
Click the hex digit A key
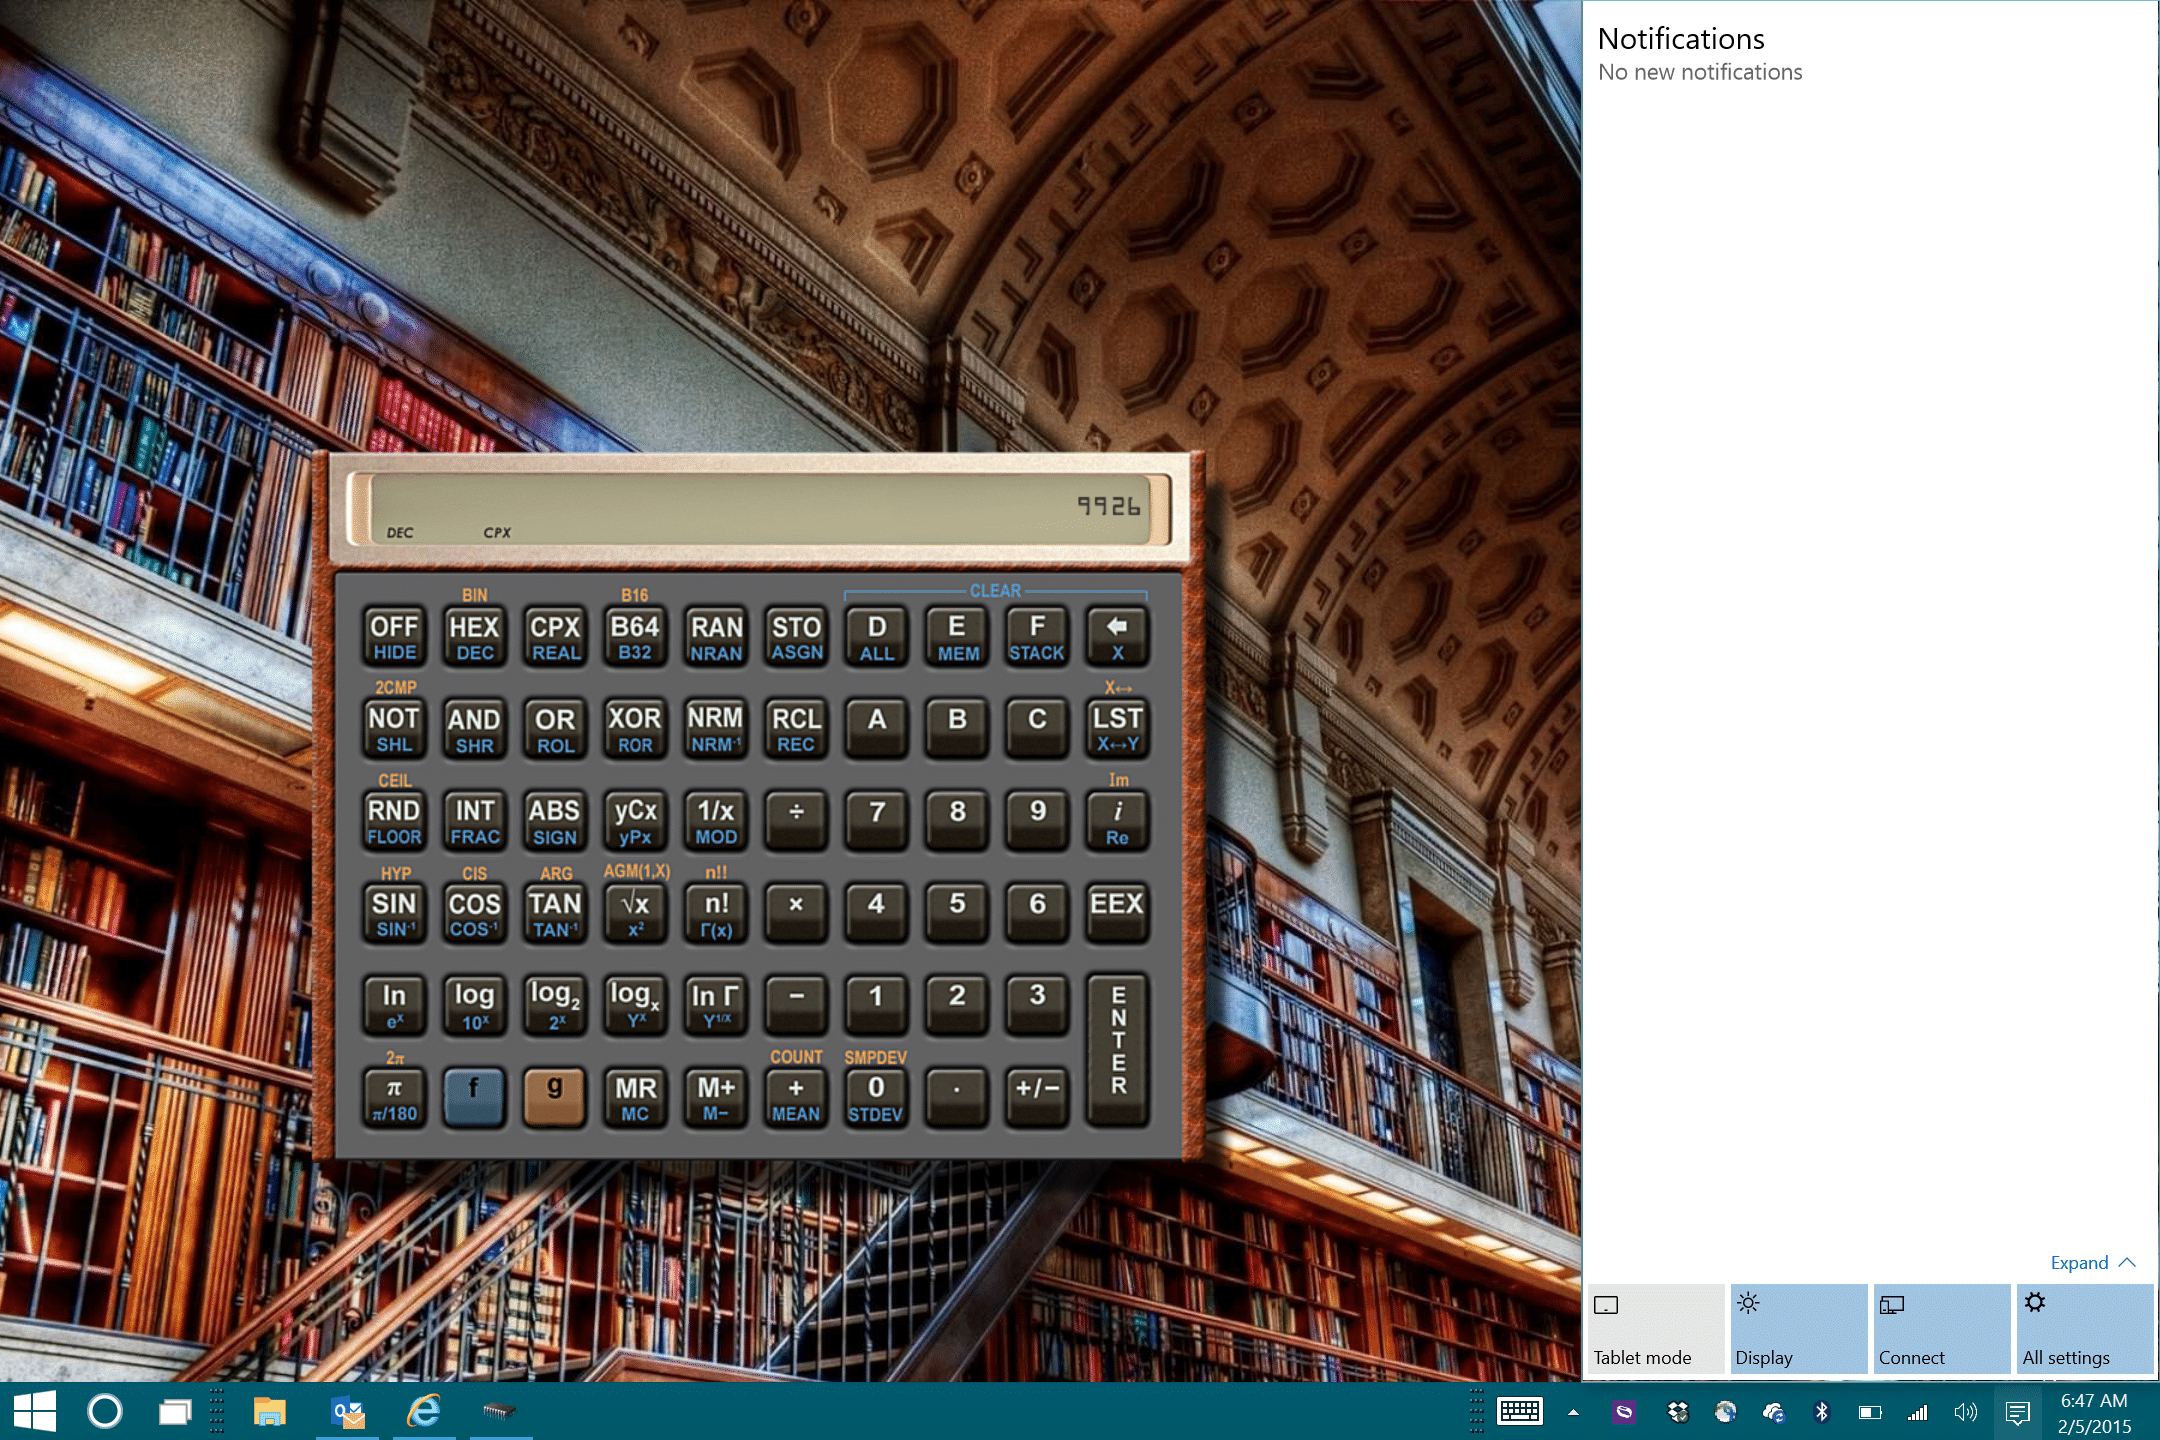(877, 729)
